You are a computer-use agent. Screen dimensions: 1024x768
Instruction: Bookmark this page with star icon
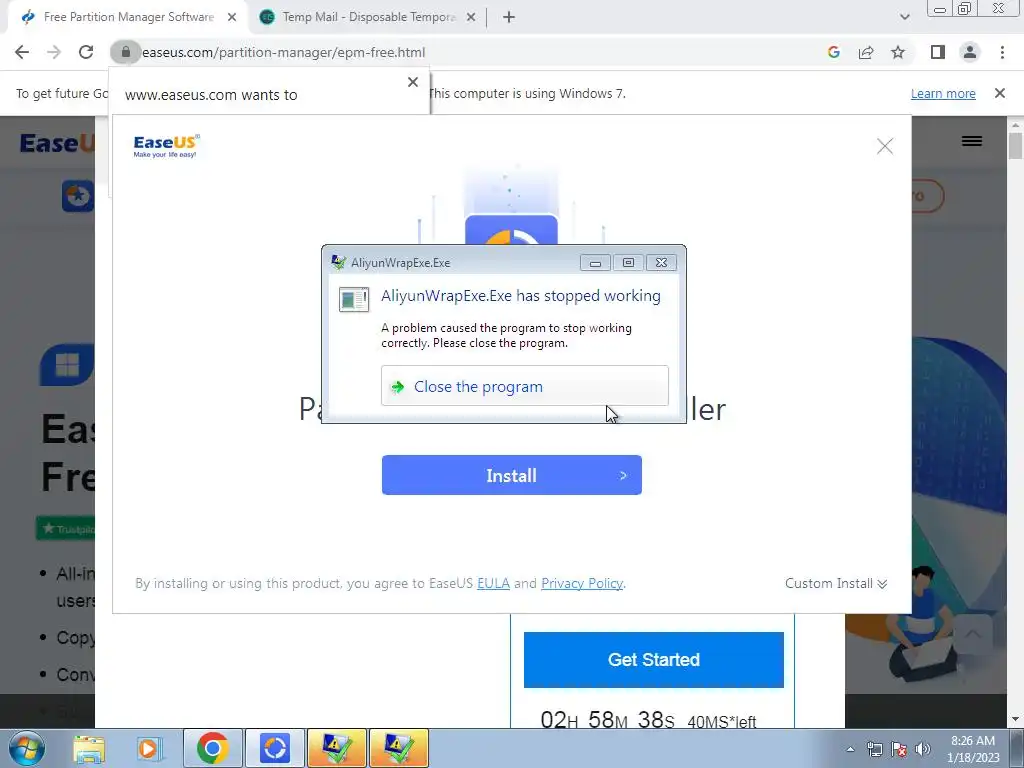[x=898, y=52]
